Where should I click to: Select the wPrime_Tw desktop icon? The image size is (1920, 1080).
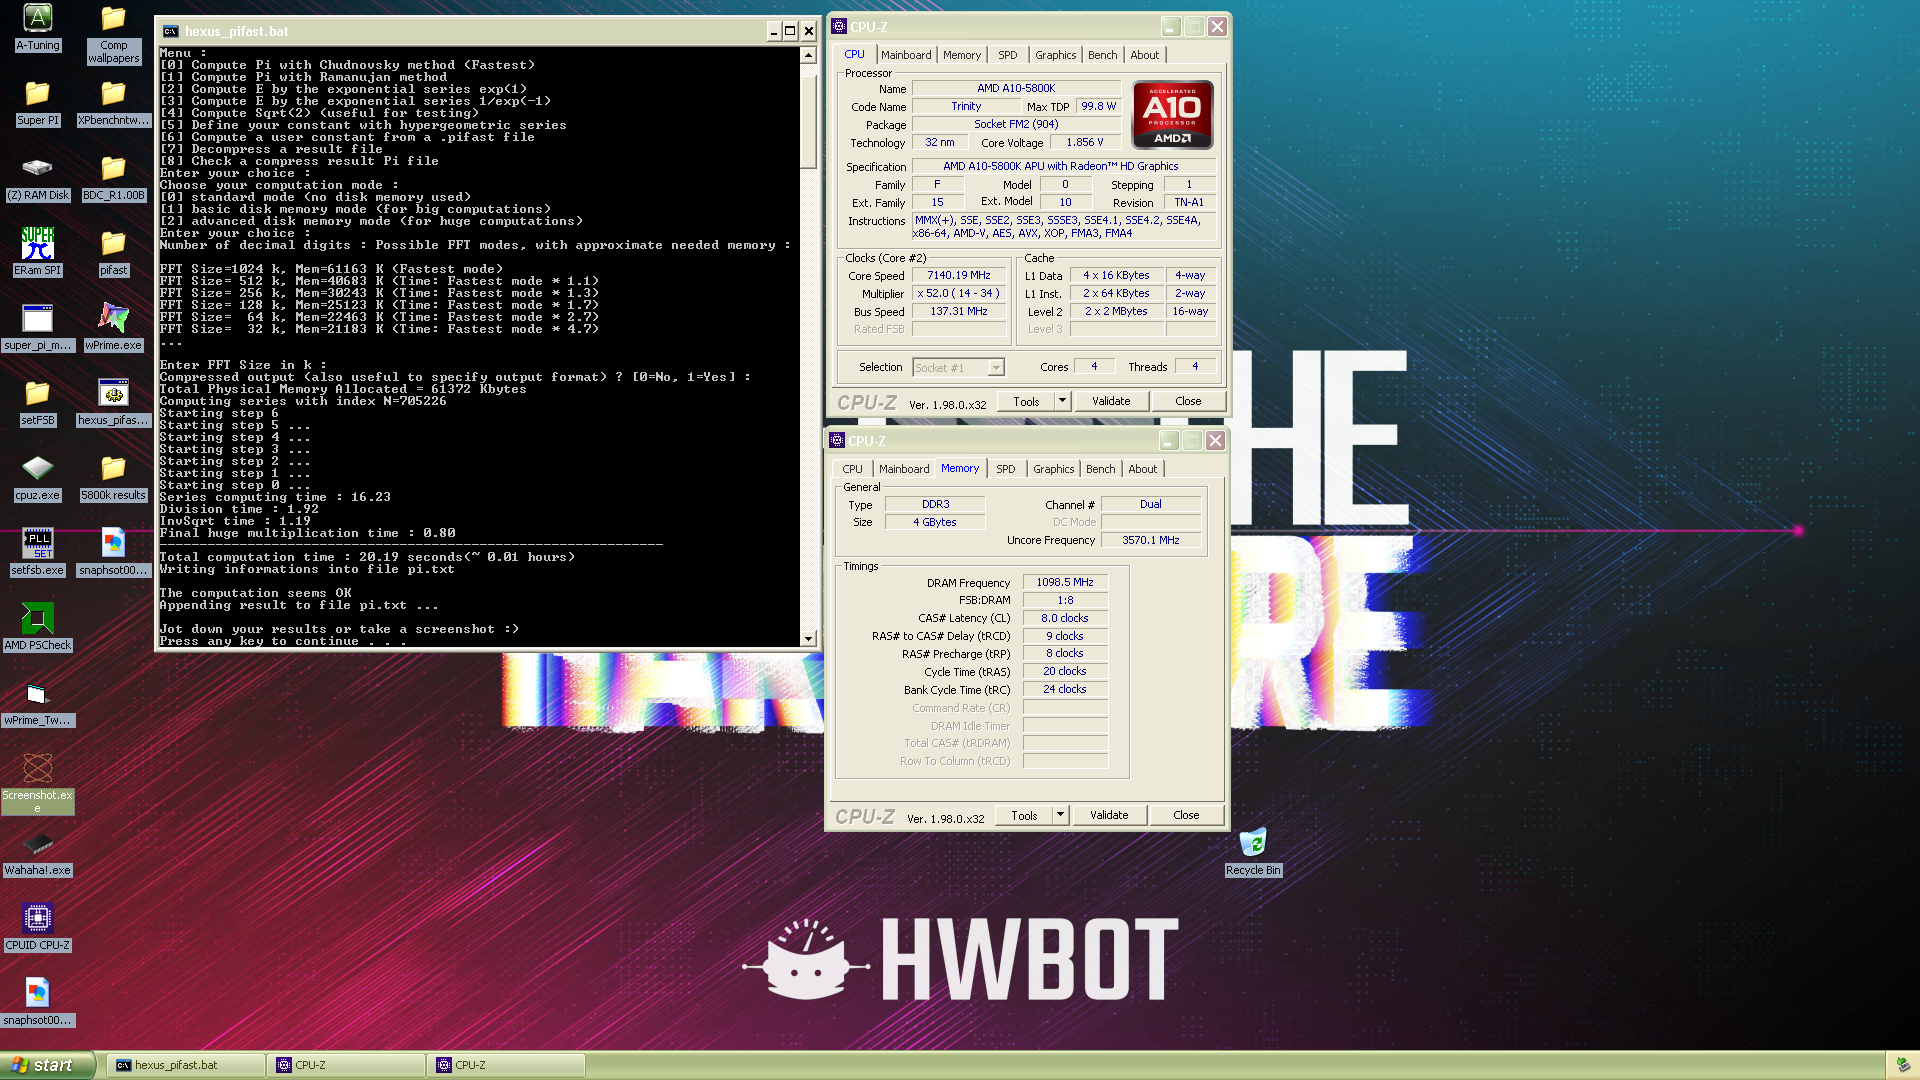point(38,703)
